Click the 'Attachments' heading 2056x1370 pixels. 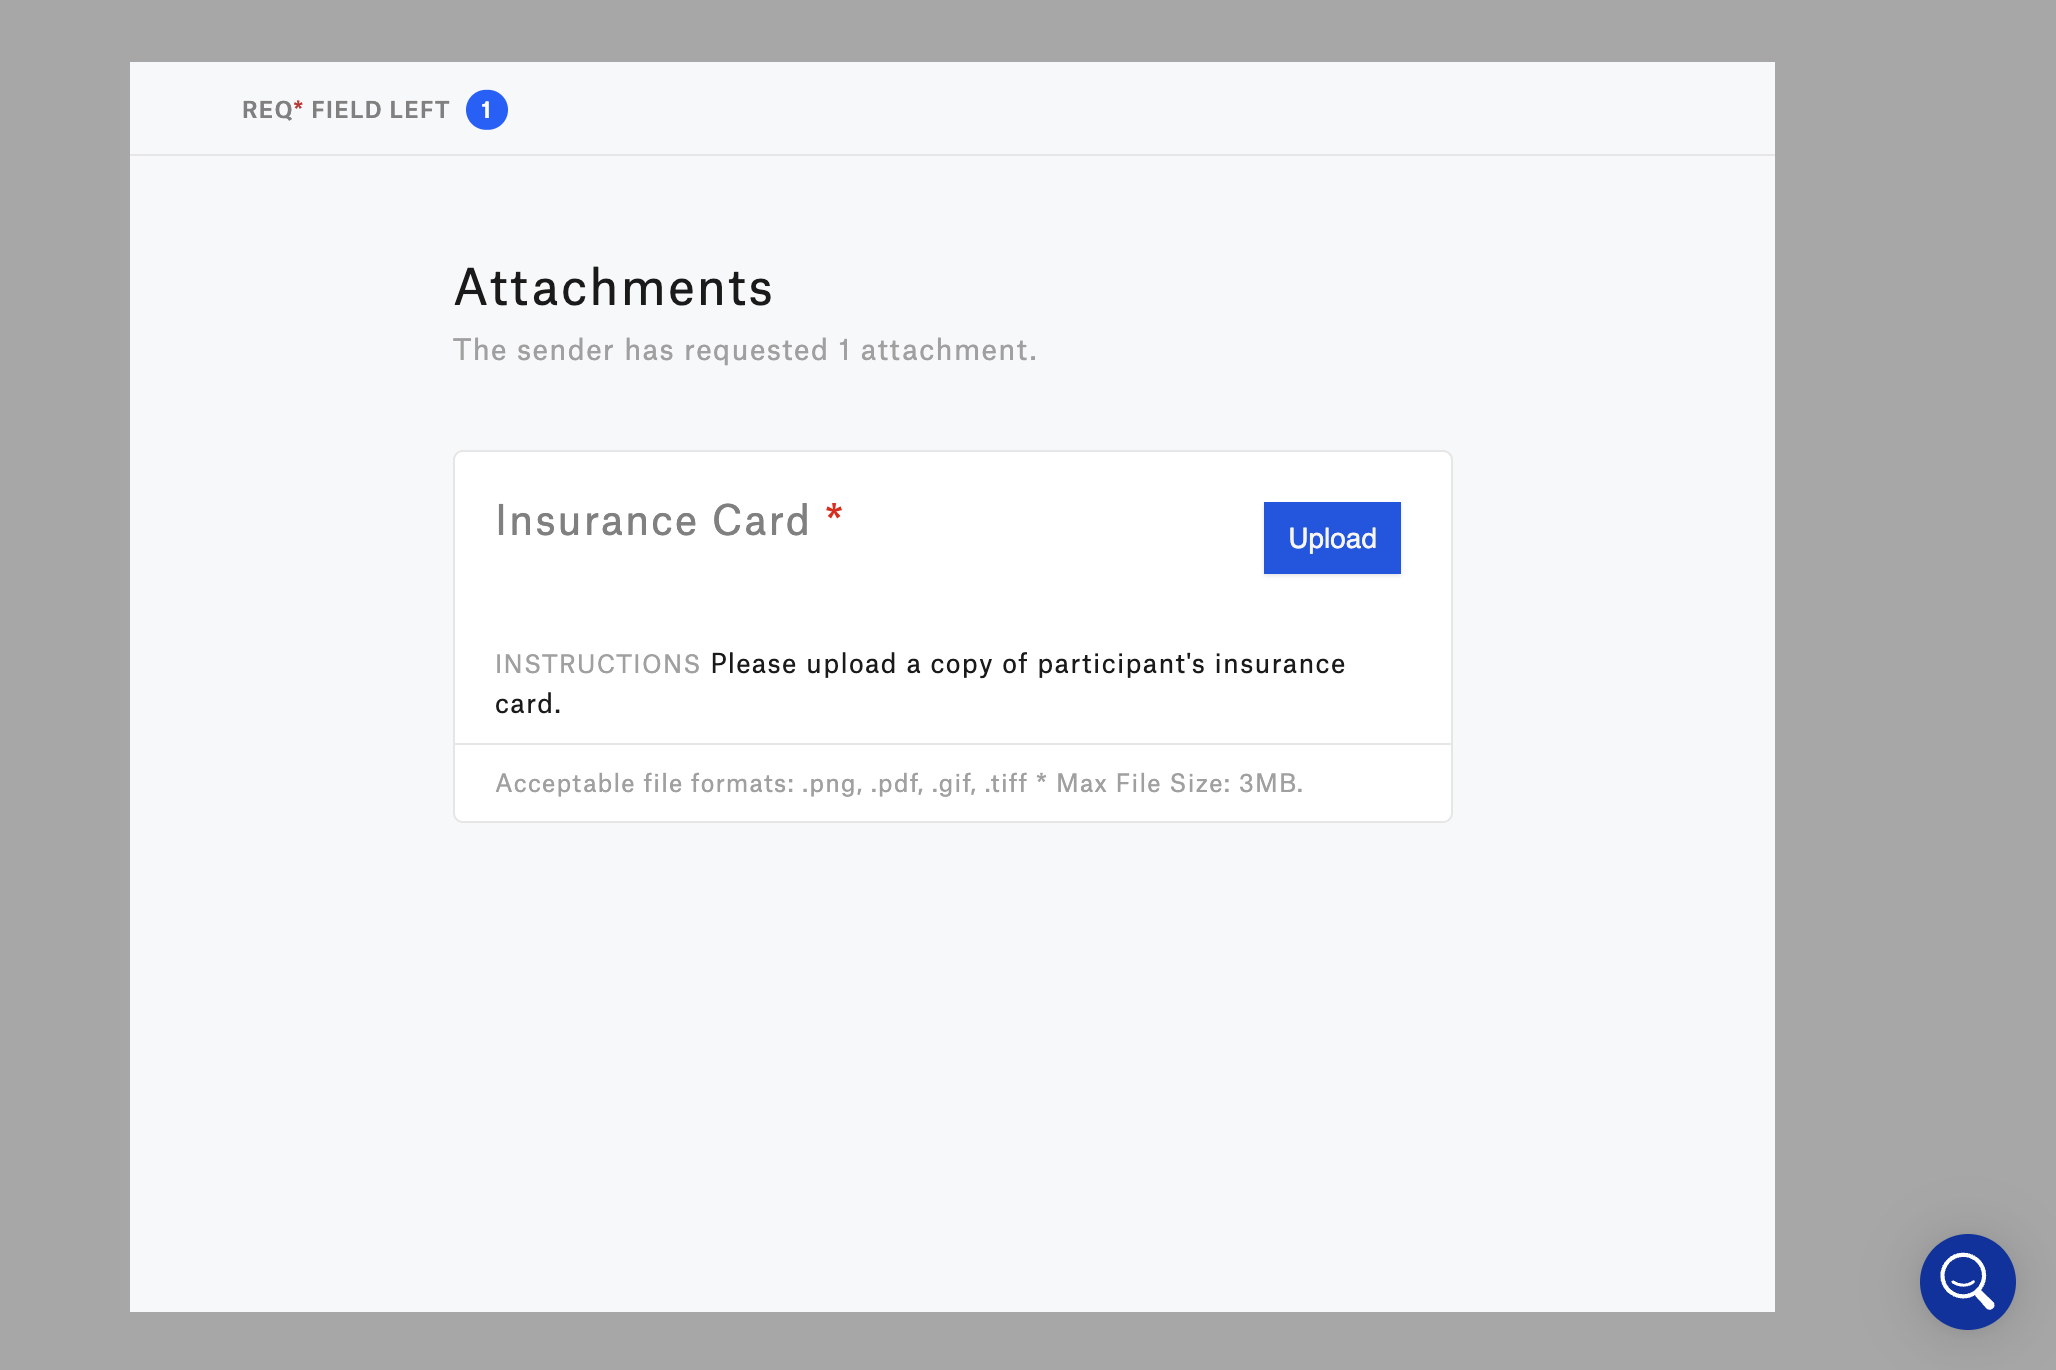614,288
